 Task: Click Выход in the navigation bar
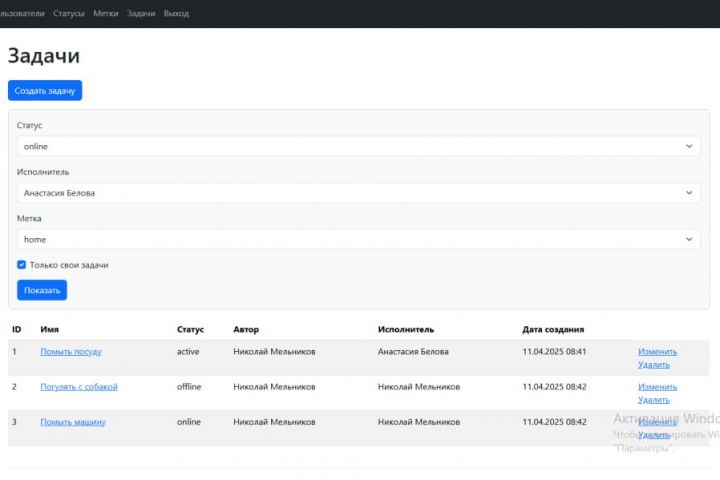click(x=176, y=13)
